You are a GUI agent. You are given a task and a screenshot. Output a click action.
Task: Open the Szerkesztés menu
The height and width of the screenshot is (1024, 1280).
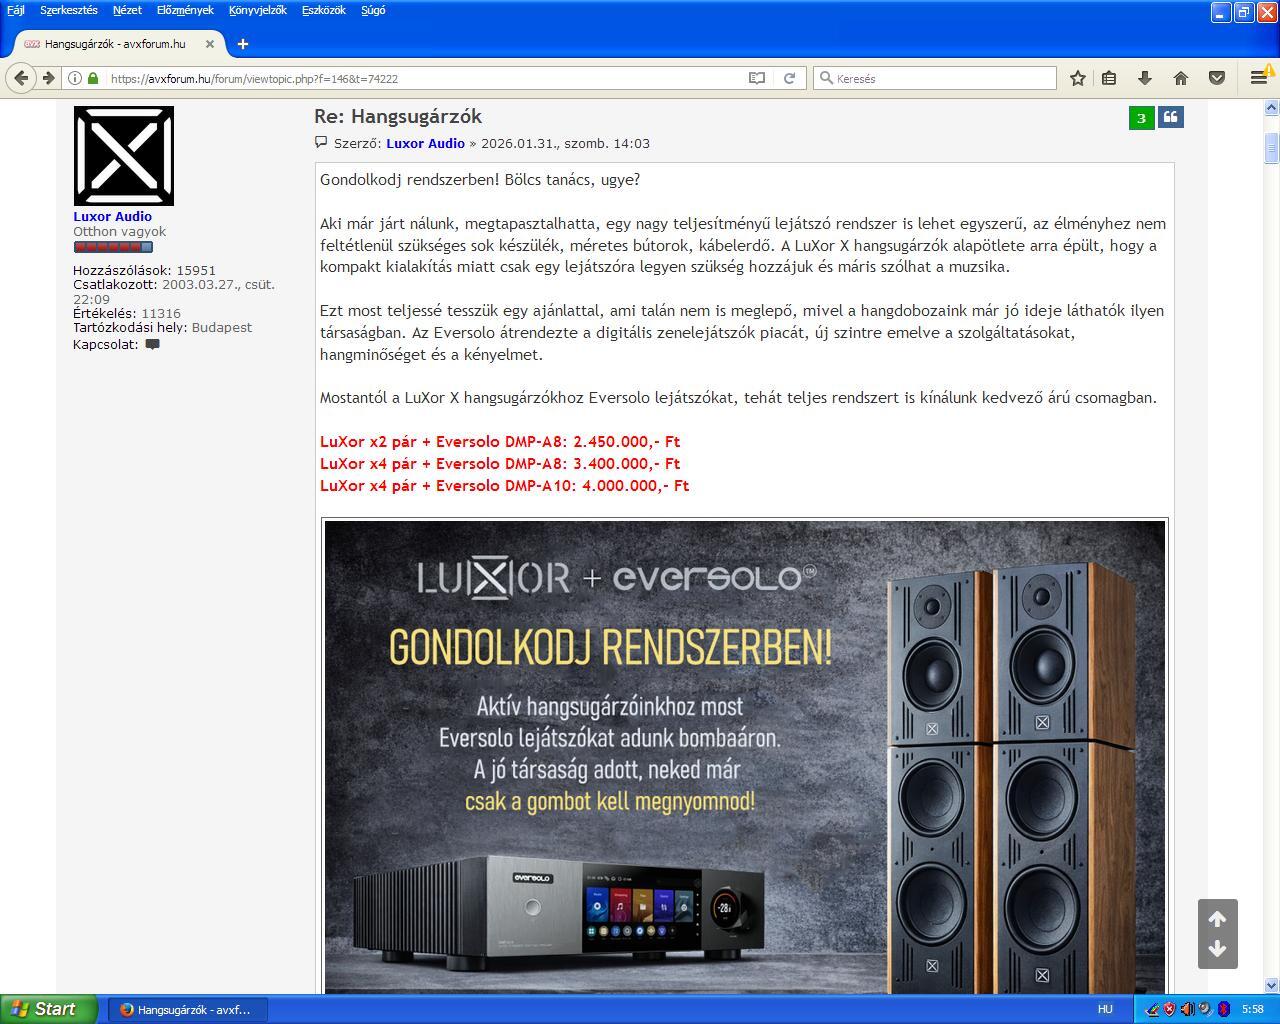pos(69,10)
